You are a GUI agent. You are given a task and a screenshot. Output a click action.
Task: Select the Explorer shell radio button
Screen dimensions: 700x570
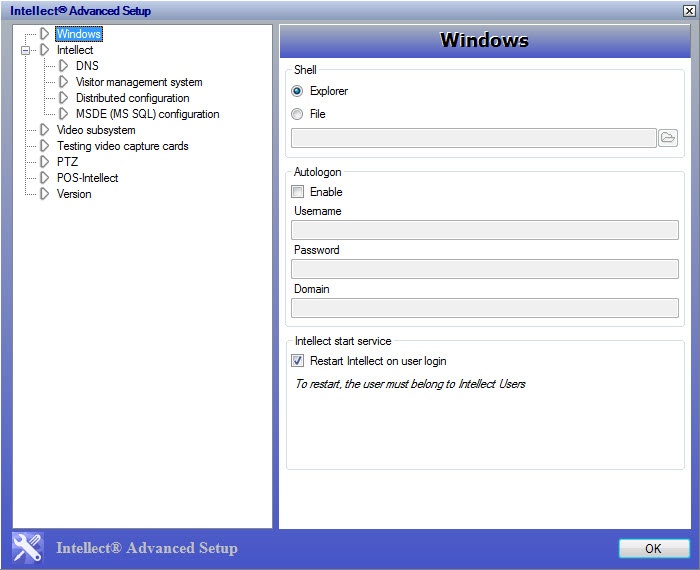point(297,91)
